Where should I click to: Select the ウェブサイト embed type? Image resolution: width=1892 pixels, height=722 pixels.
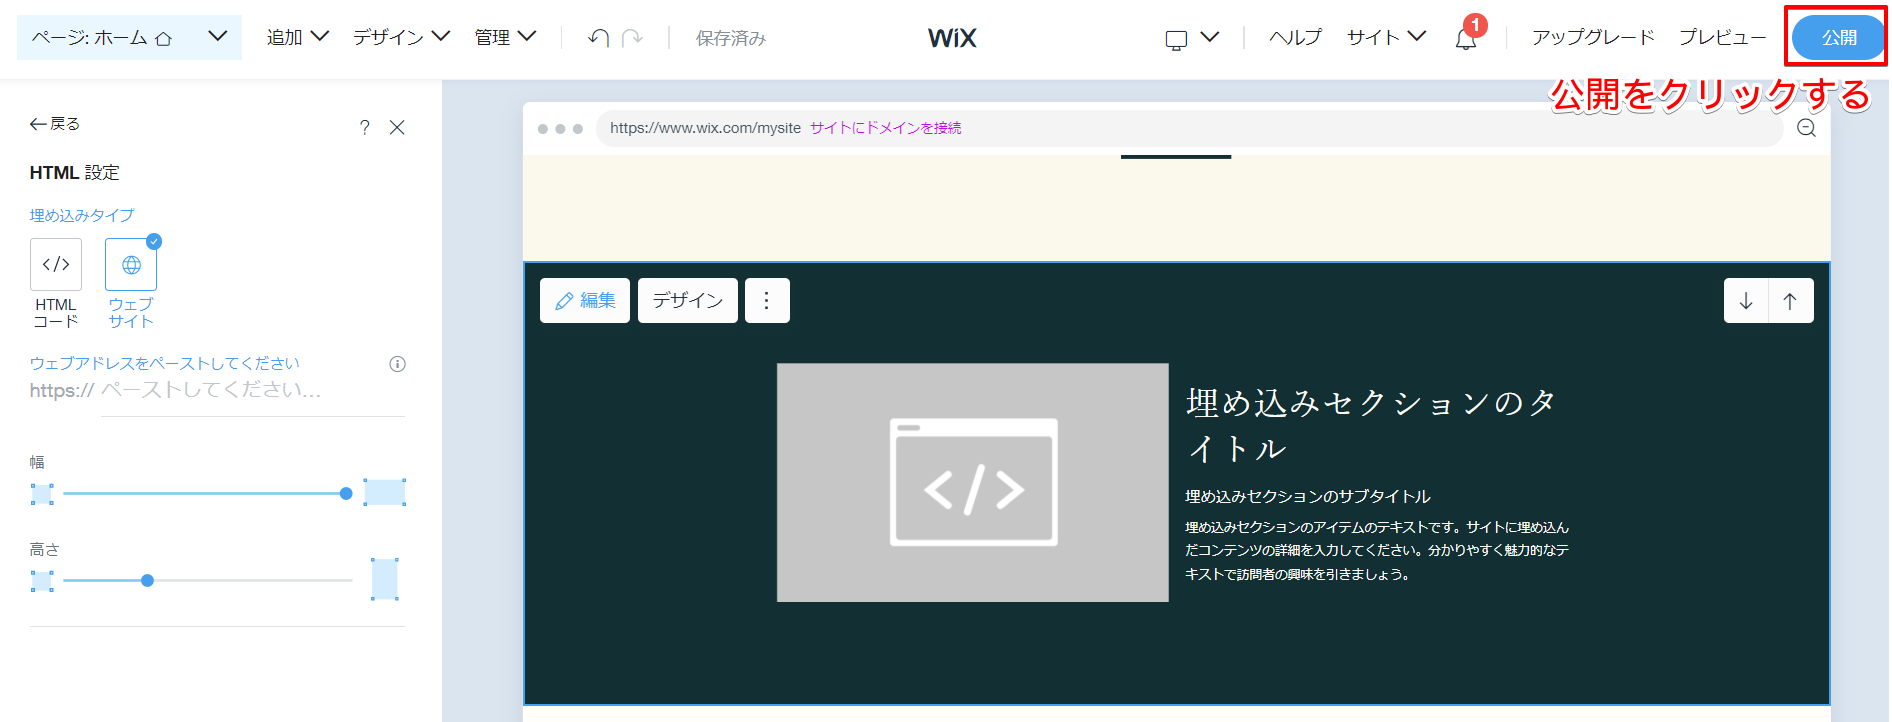[x=131, y=265]
